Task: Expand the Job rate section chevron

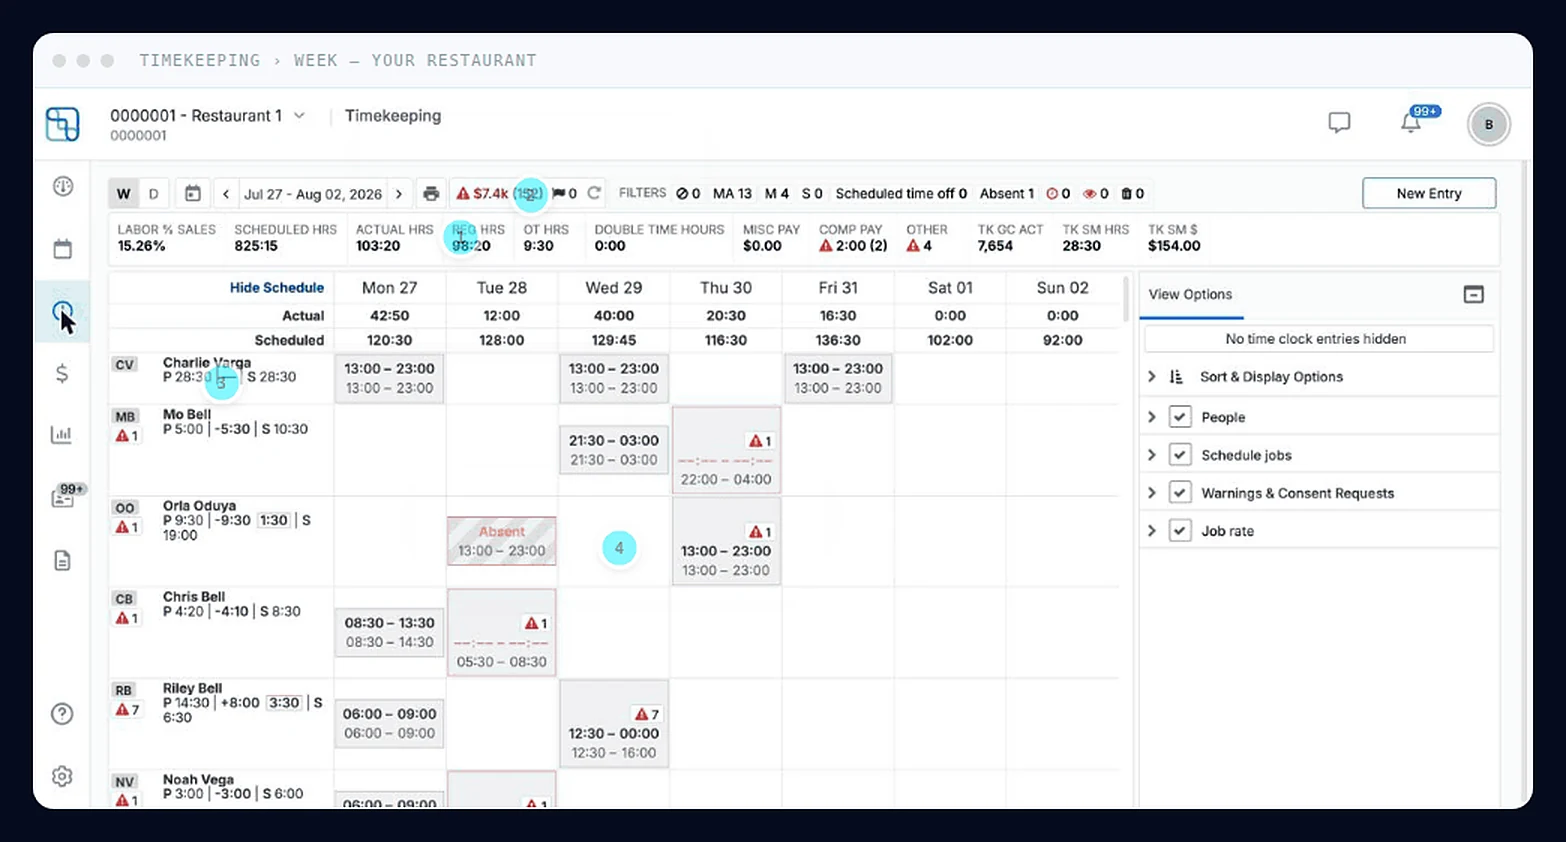Action: pos(1151,531)
